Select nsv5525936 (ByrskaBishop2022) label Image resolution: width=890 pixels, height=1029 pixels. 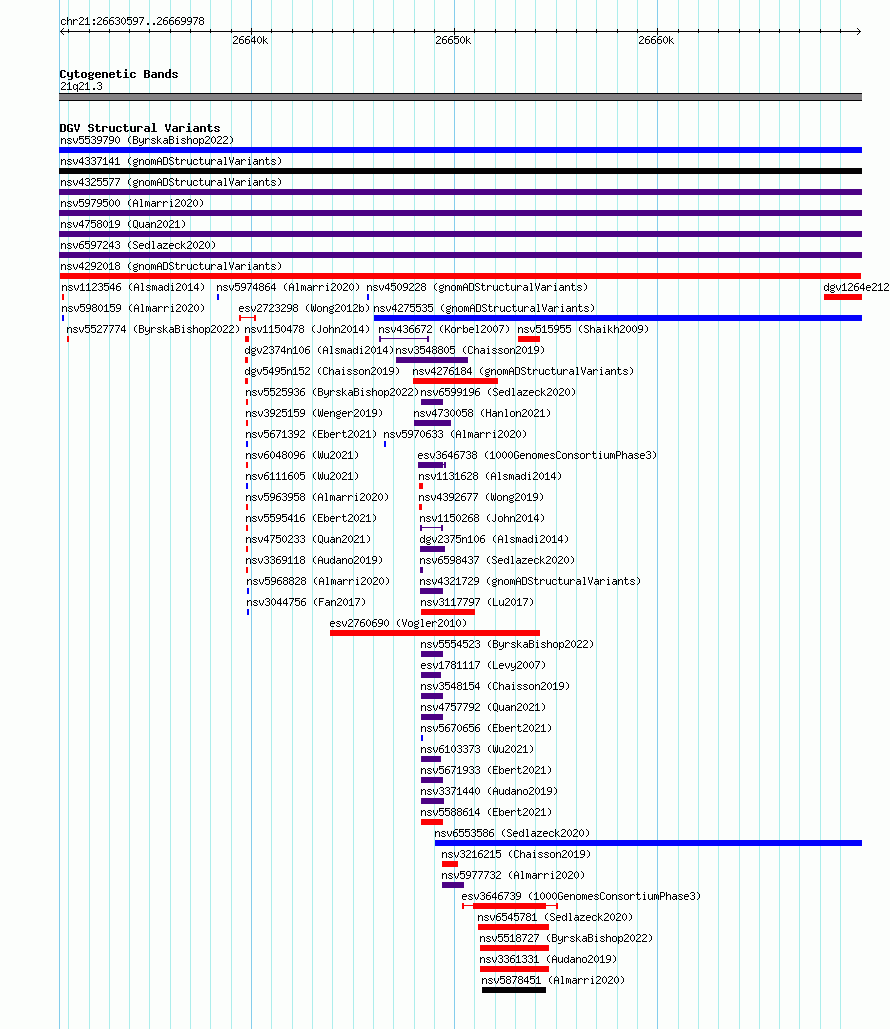pos(332,392)
